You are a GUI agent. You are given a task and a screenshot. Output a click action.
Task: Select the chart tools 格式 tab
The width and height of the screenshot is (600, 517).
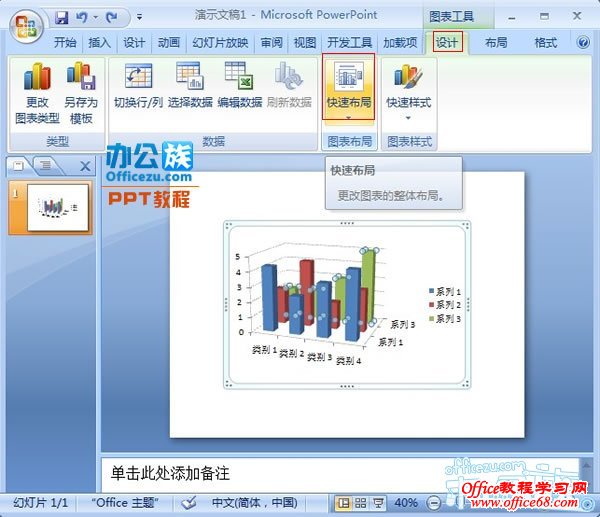[545, 42]
